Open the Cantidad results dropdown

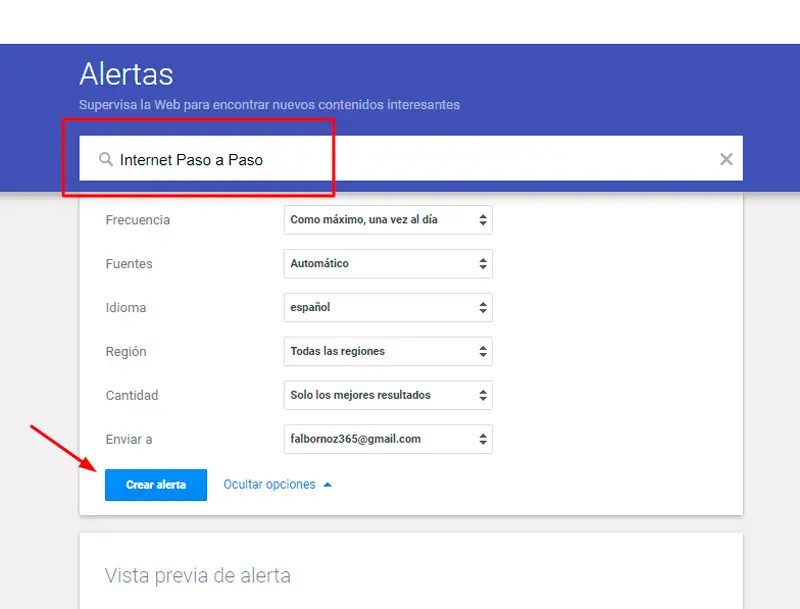point(388,395)
